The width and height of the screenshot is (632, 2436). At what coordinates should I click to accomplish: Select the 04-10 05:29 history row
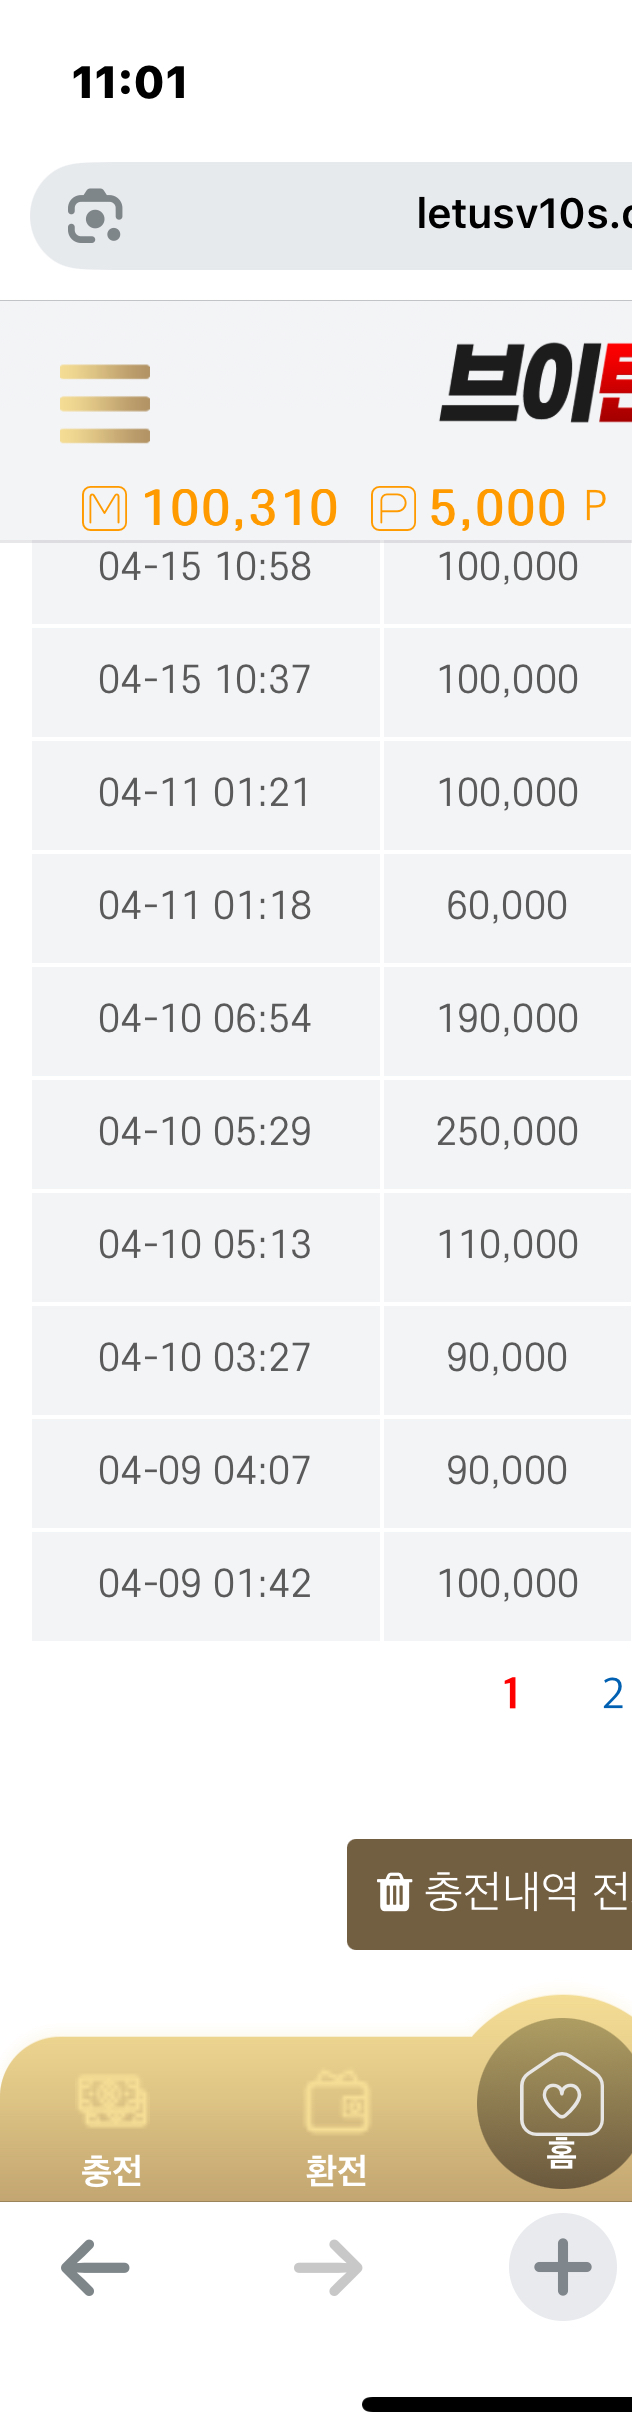click(205, 1132)
